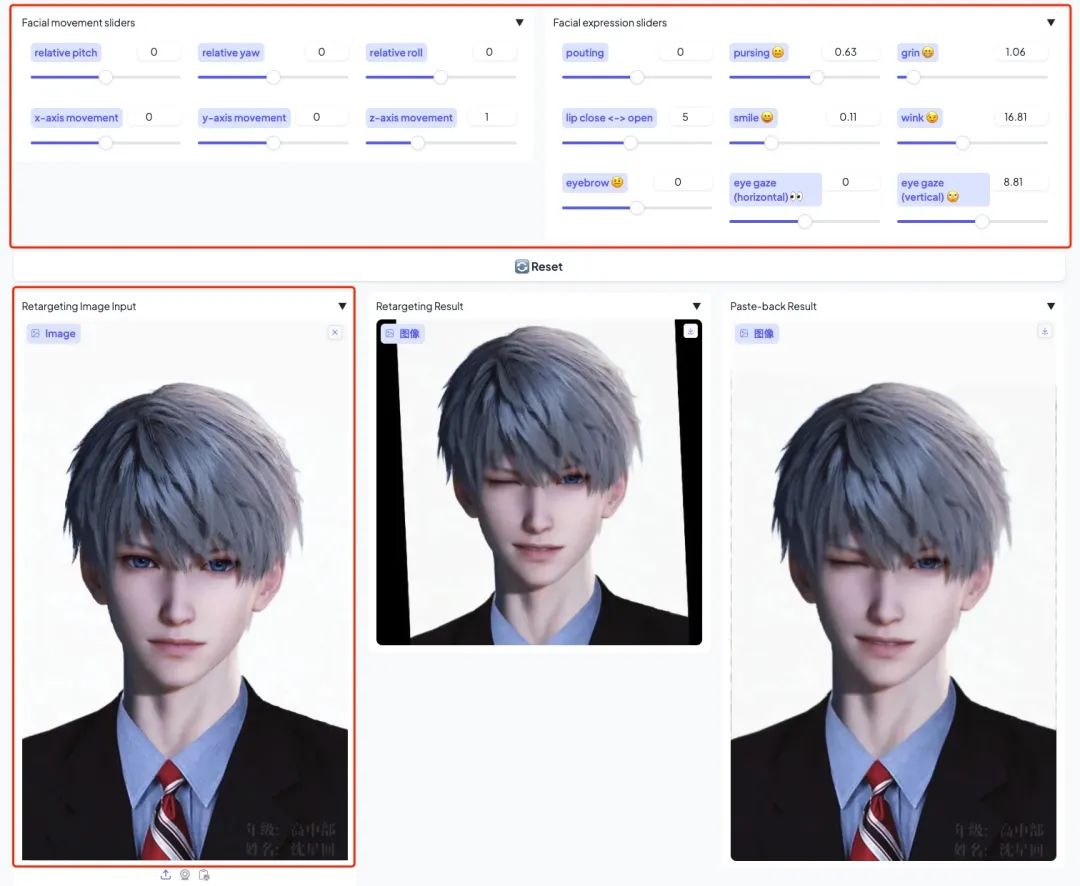
Task: Click the z-axis movement label
Action: (411, 118)
